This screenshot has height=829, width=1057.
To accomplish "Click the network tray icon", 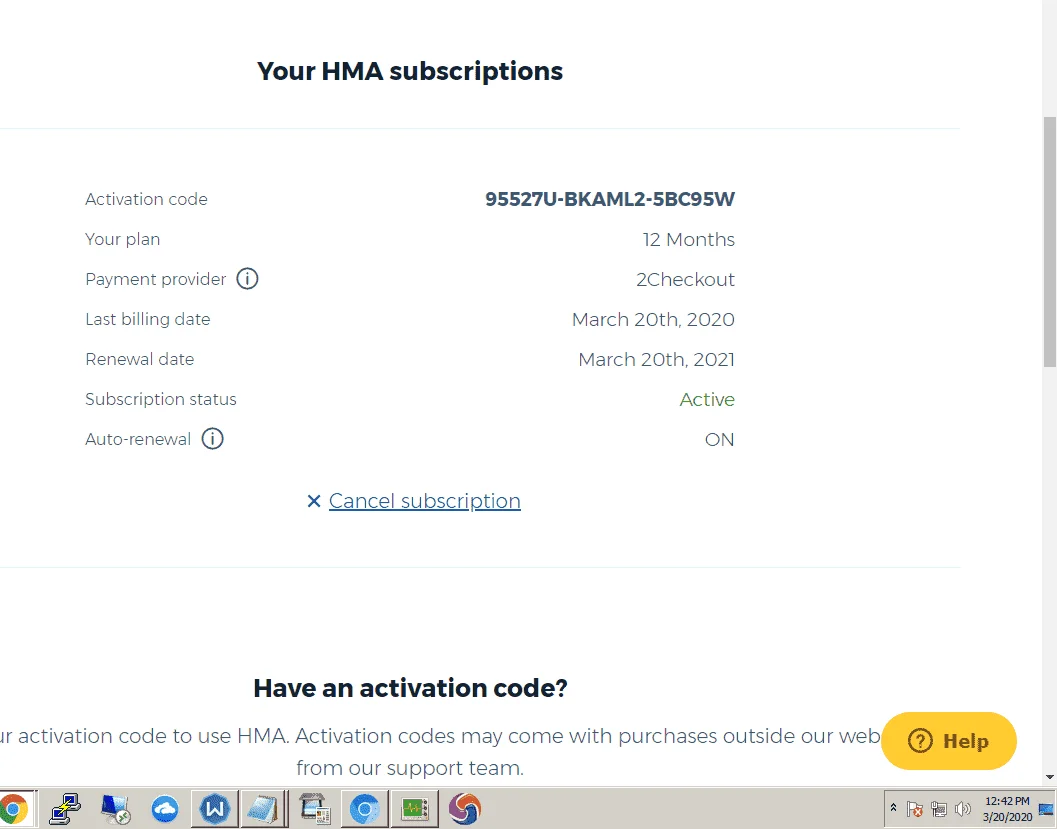I will 939,809.
